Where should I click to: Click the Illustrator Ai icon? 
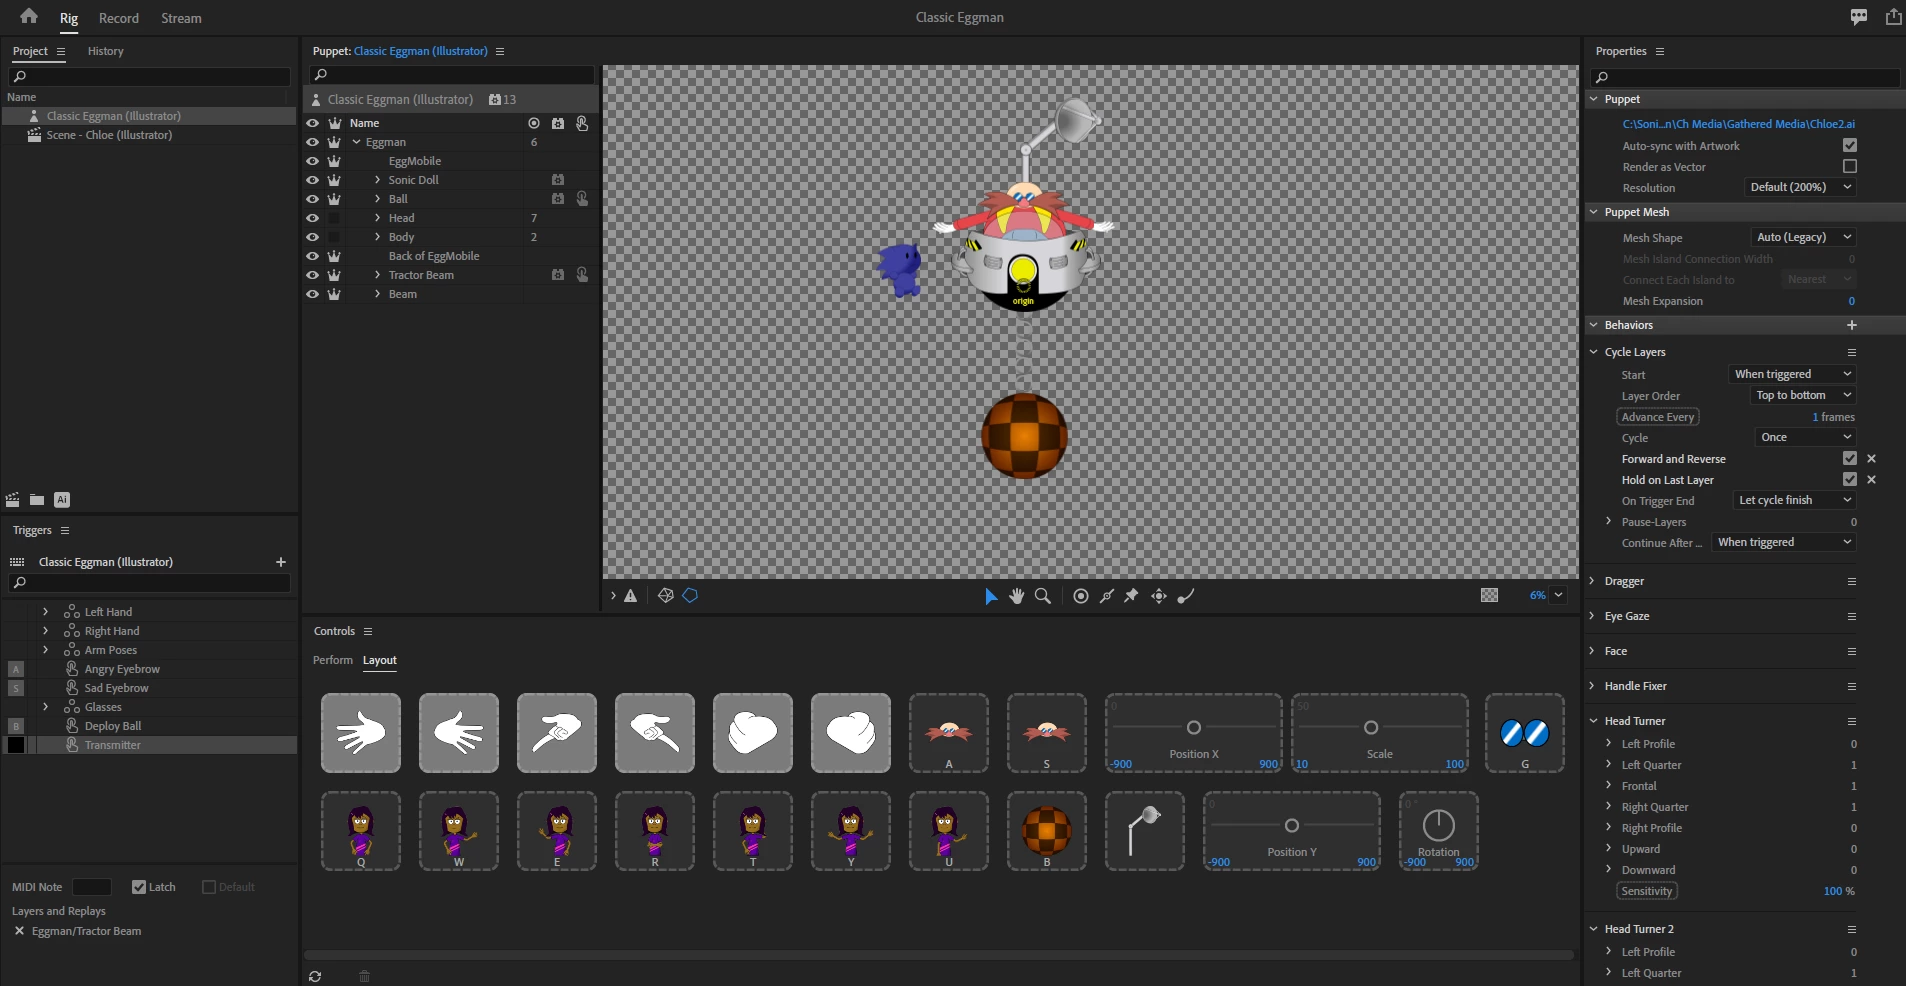(62, 500)
